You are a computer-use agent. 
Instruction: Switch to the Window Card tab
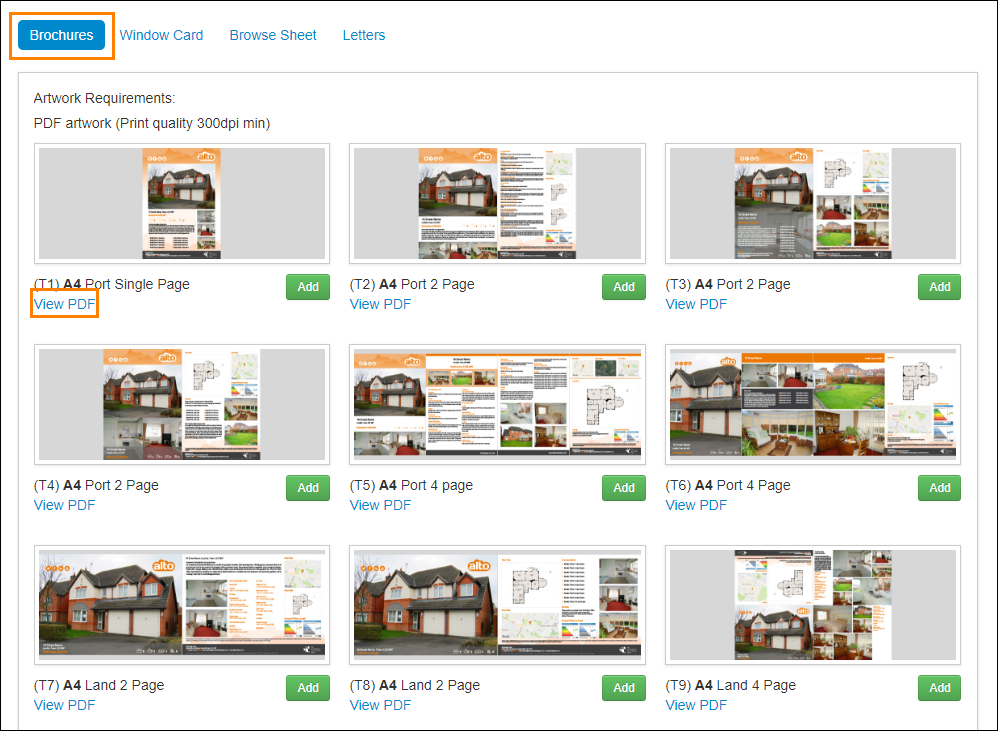(161, 35)
